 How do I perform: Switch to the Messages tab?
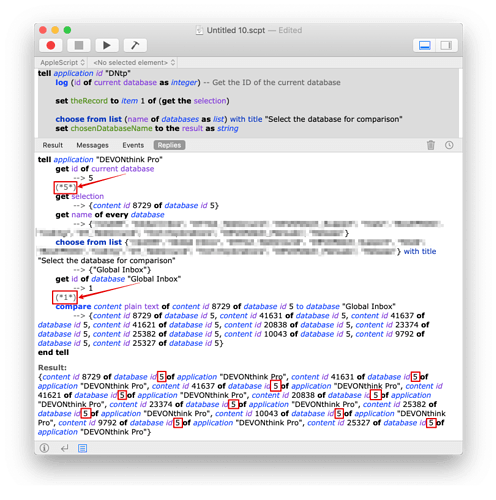(92, 145)
